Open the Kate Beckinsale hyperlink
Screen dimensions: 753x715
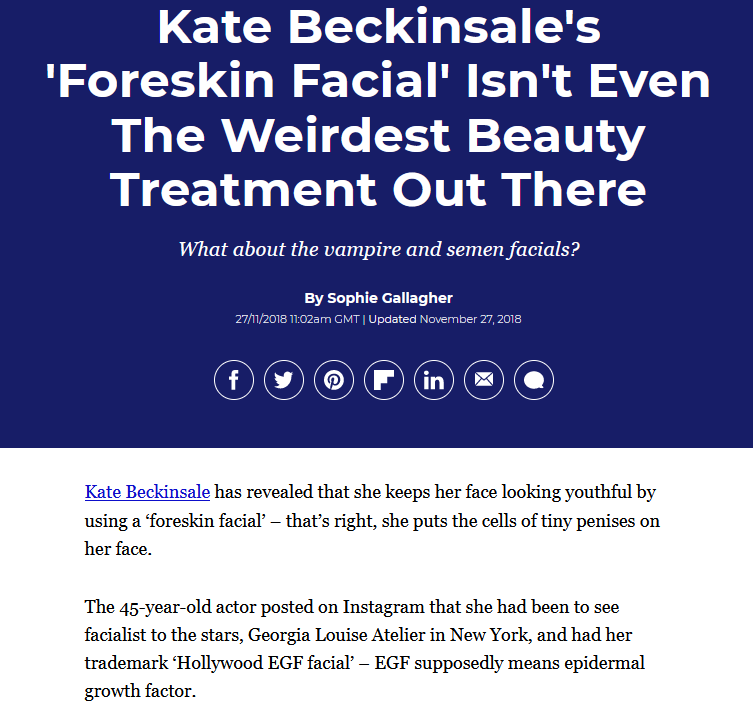tap(147, 492)
